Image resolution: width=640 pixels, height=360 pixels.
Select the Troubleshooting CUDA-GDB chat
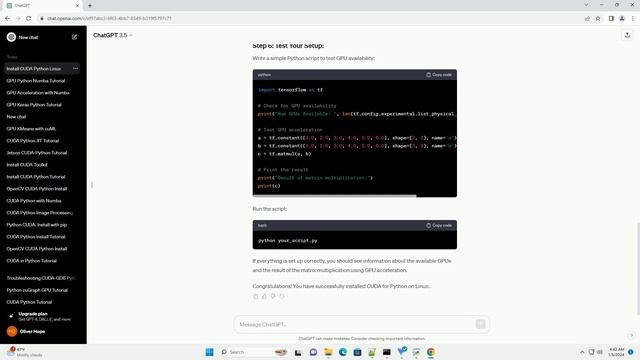[x=41, y=278]
